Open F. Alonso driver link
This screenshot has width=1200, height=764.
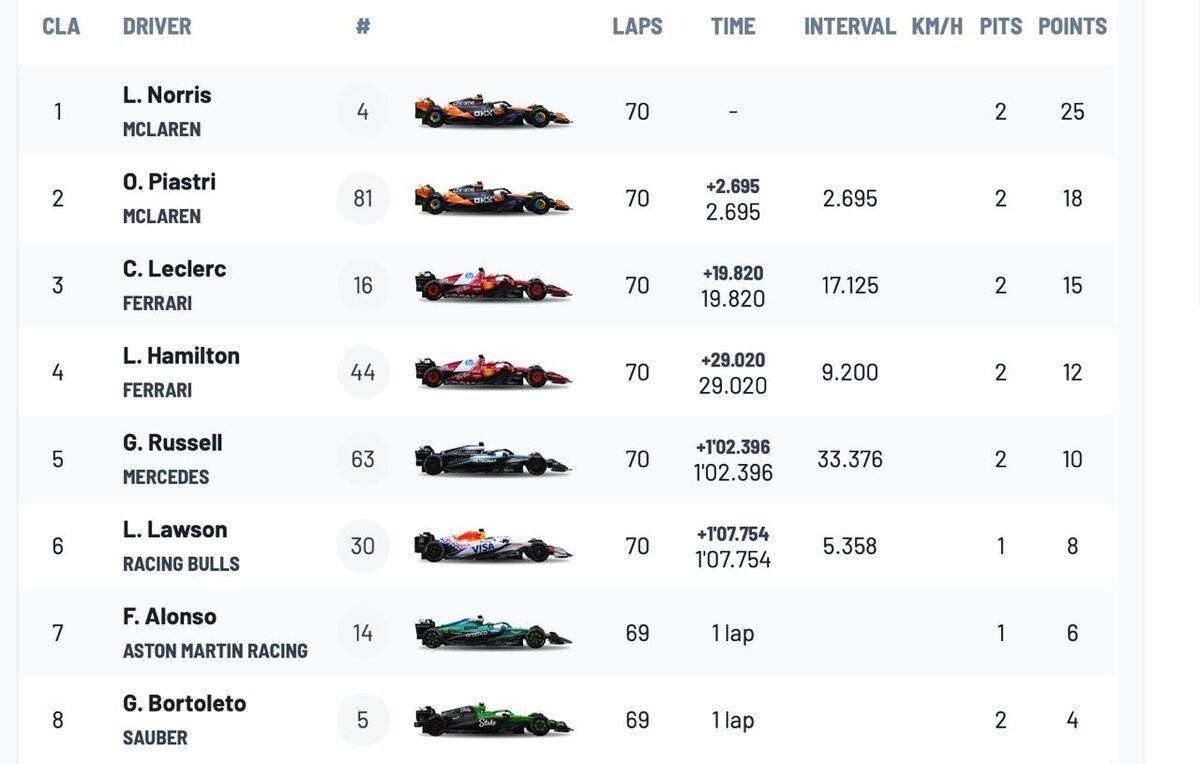coord(169,617)
